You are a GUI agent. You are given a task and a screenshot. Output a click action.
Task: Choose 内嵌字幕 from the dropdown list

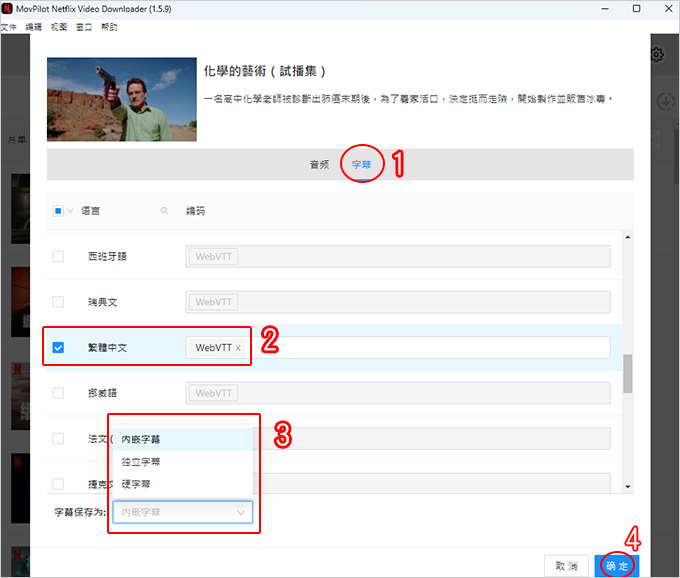pos(183,439)
